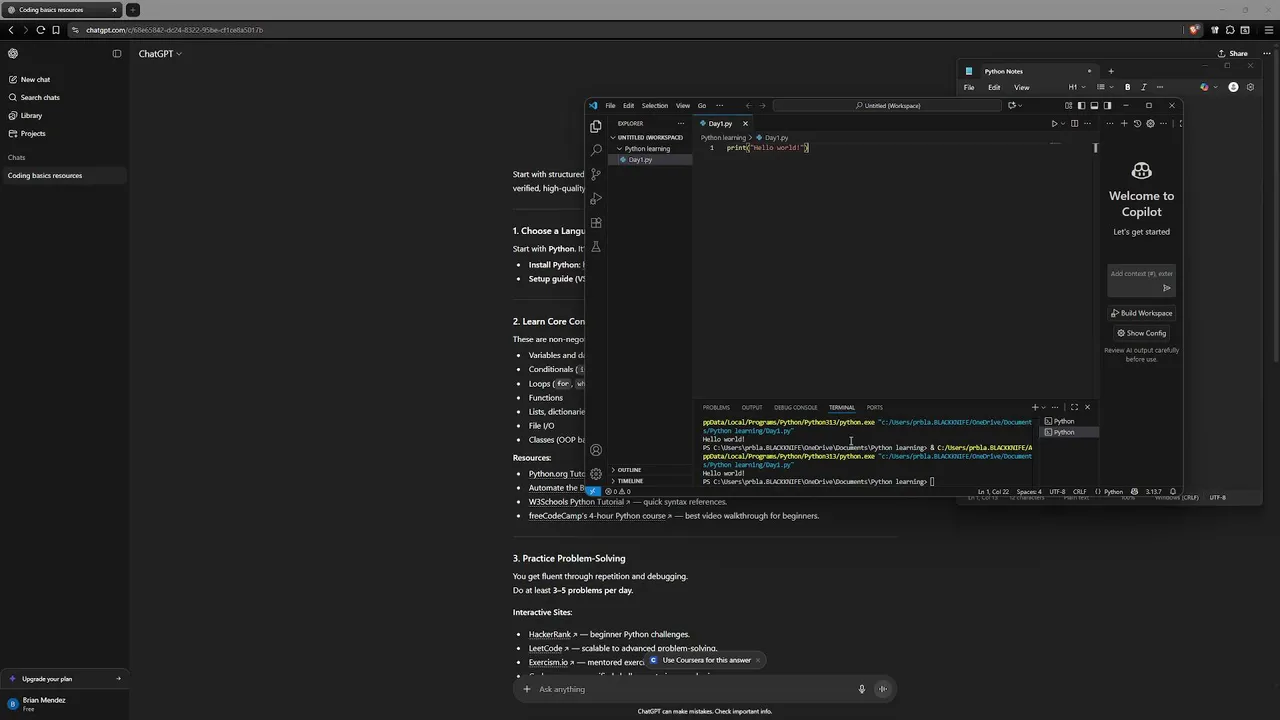The width and height of the screenshot is (1280, 720).
Task: Open the Testing flask icon in VS Code
Action: (x=596, y=247)
